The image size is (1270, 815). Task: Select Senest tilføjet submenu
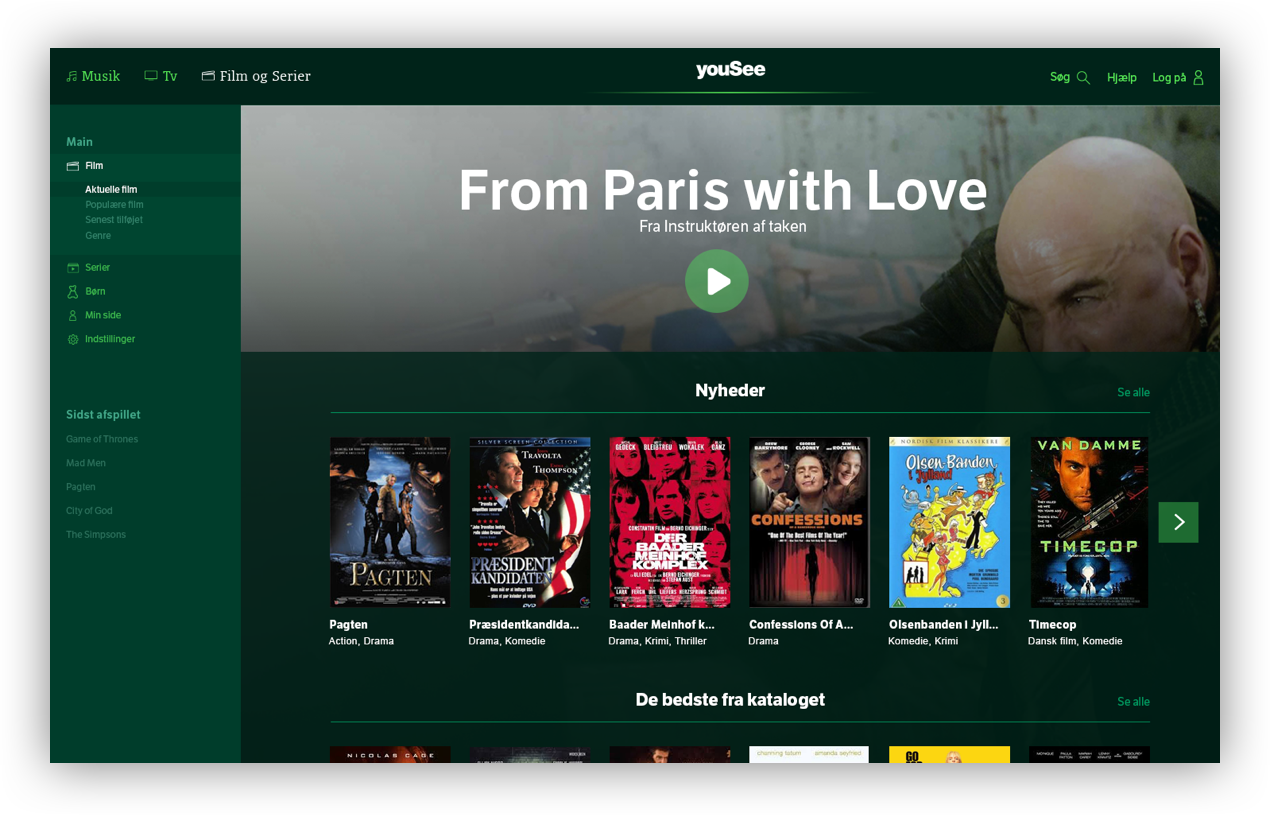click(114, 220)
